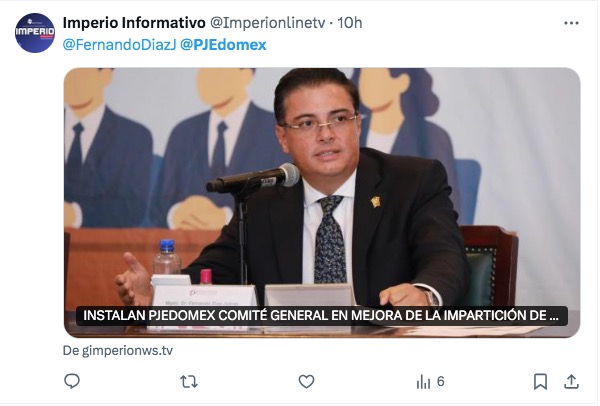Open the more options ellipsis menu
Image resolution: width=600 pixels, height=406 pixels.
tap(571, 23)
